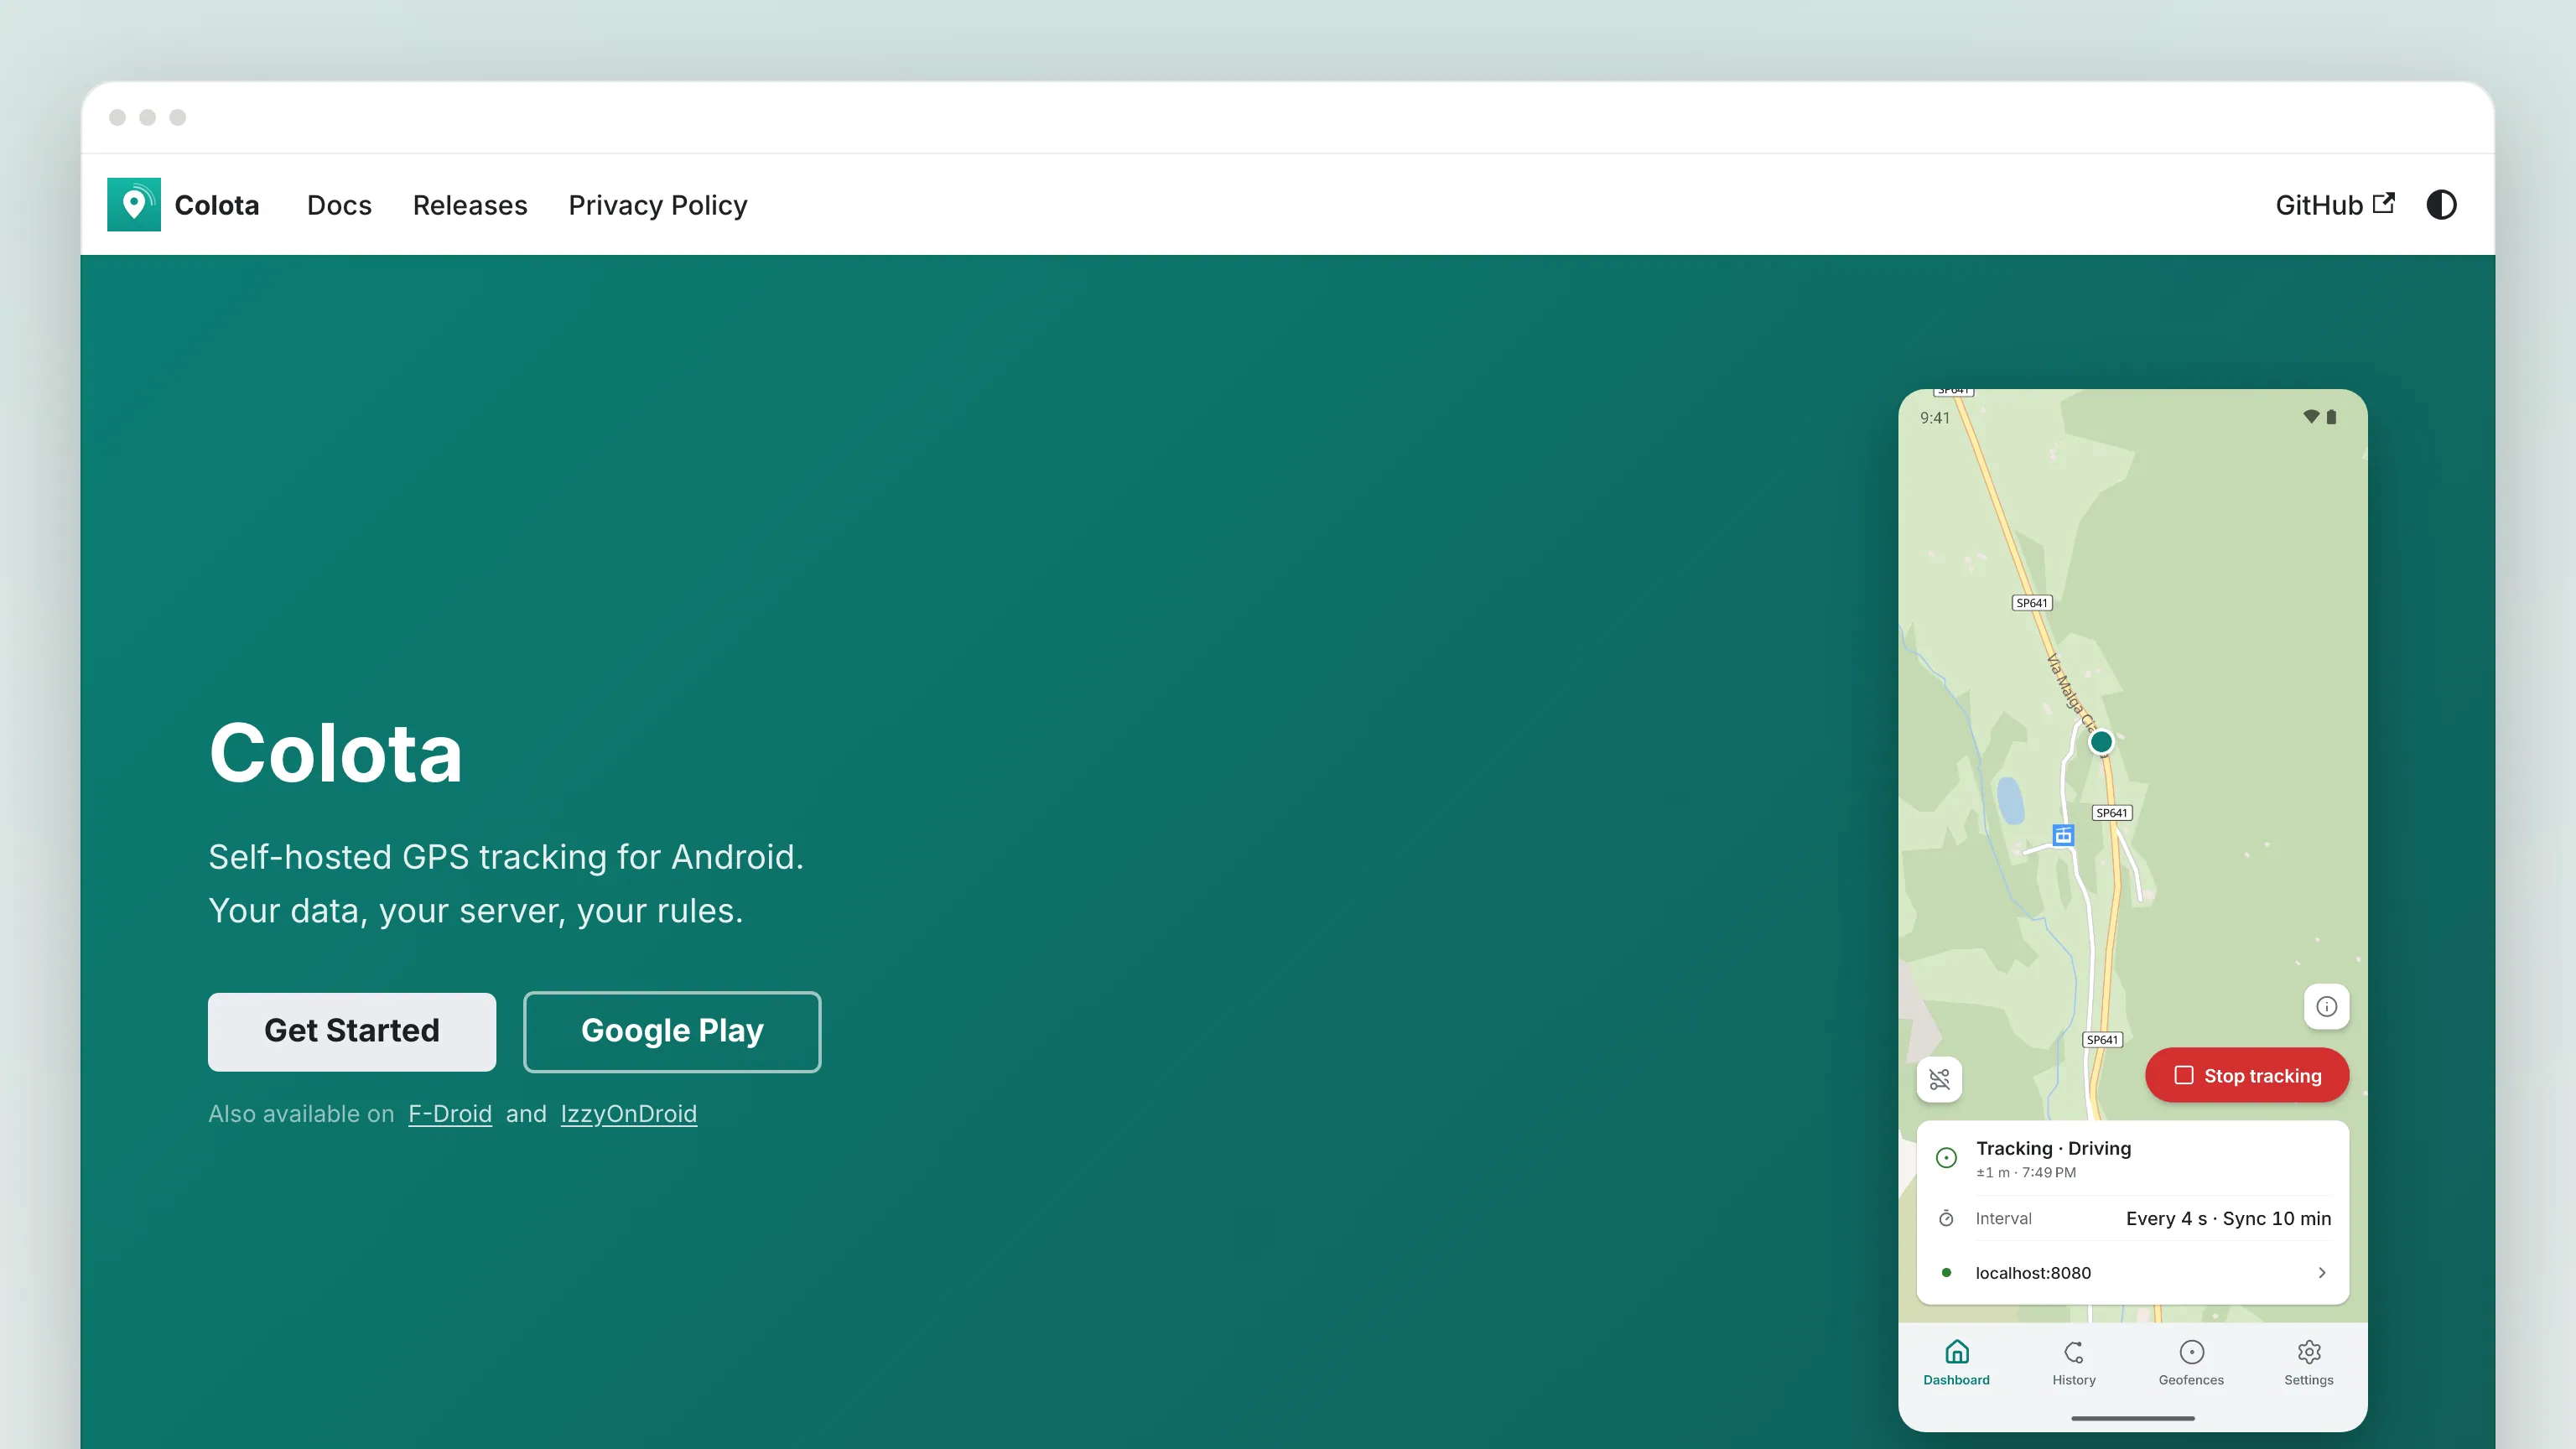The width and height of the screenshot is (2576, 1449).
Task: Select the Dashboard tab
Action: pyautogui.click(x=1957, y=1363)
